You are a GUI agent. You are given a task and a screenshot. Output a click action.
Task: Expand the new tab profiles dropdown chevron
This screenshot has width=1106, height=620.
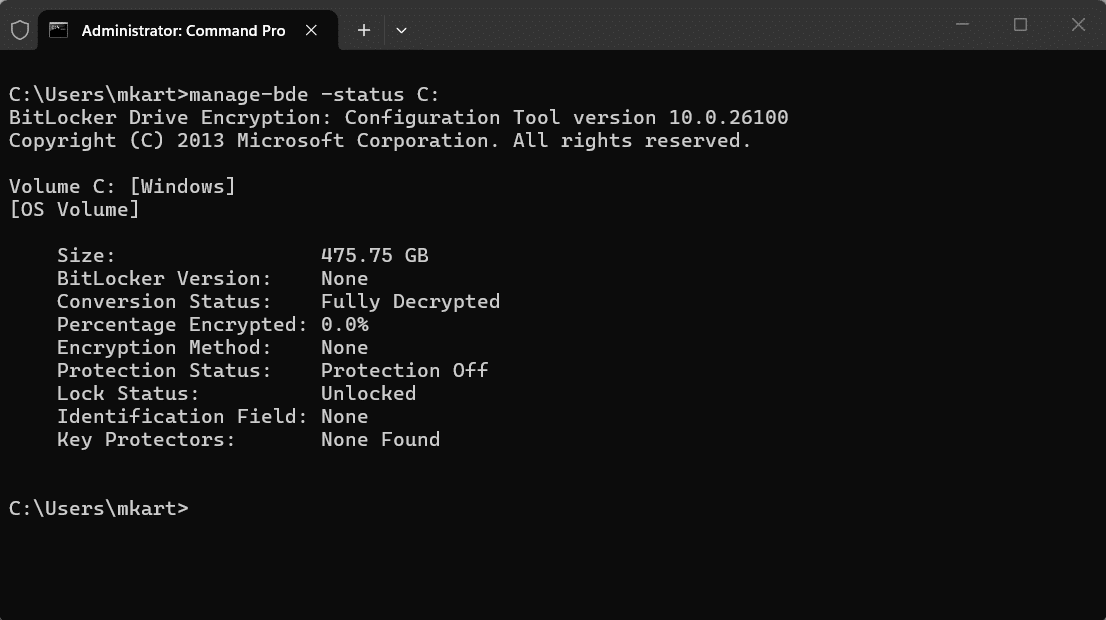tap(401, 30)
